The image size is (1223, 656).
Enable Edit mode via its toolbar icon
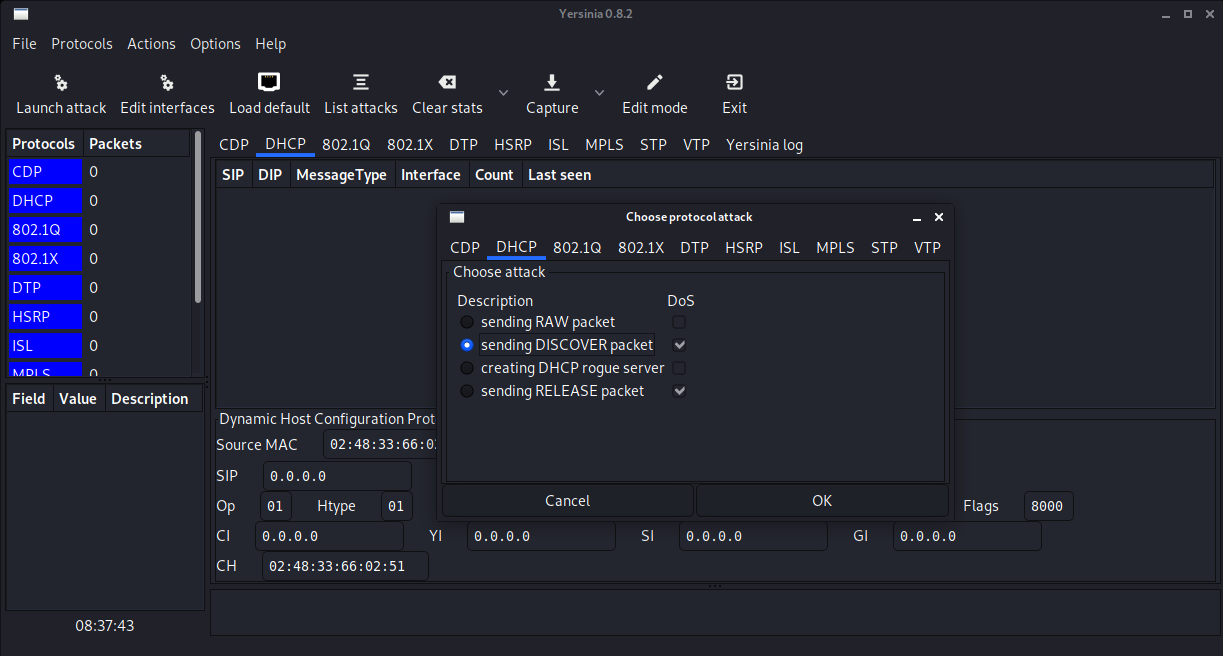point(654,93)
